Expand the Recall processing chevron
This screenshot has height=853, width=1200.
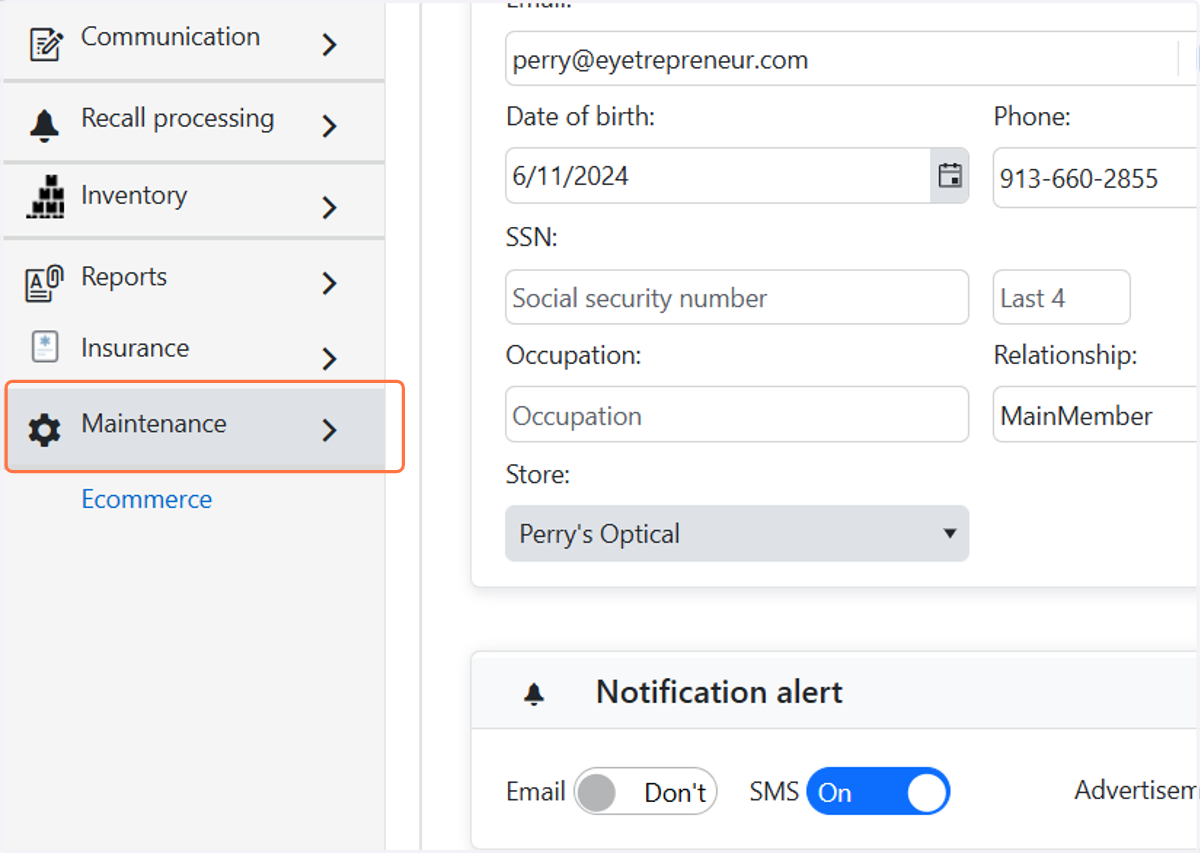329,126
